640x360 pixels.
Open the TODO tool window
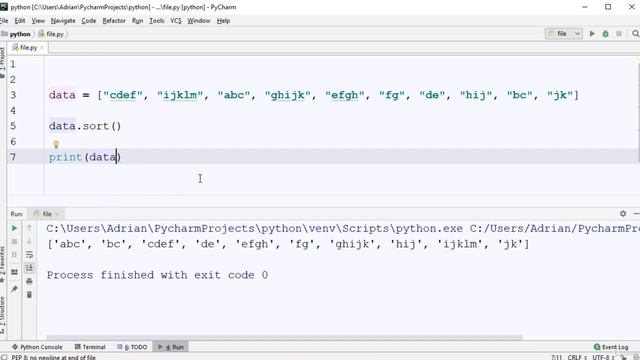[132, 347]
